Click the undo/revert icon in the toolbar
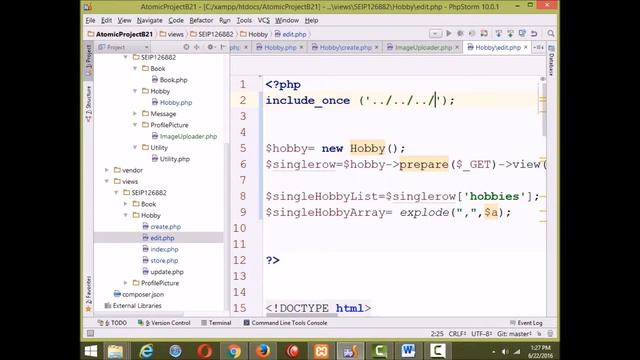The height and width of the screenshot is (360, 640). (534, 33)
